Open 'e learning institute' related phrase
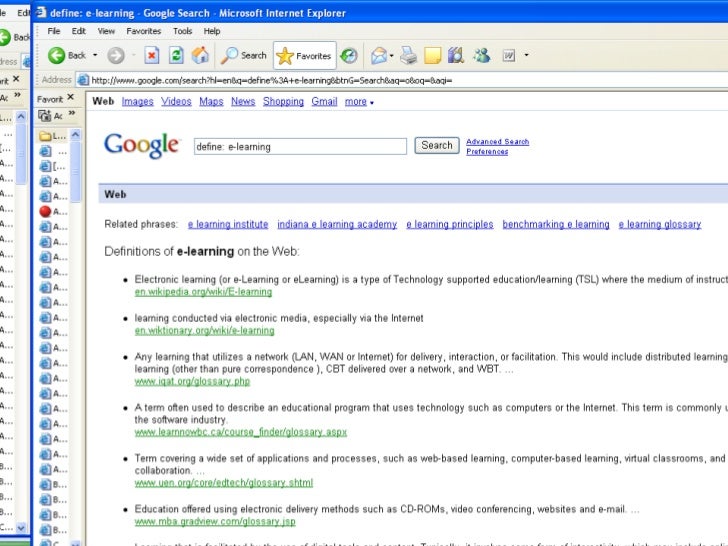 click(x=228, y=224)
